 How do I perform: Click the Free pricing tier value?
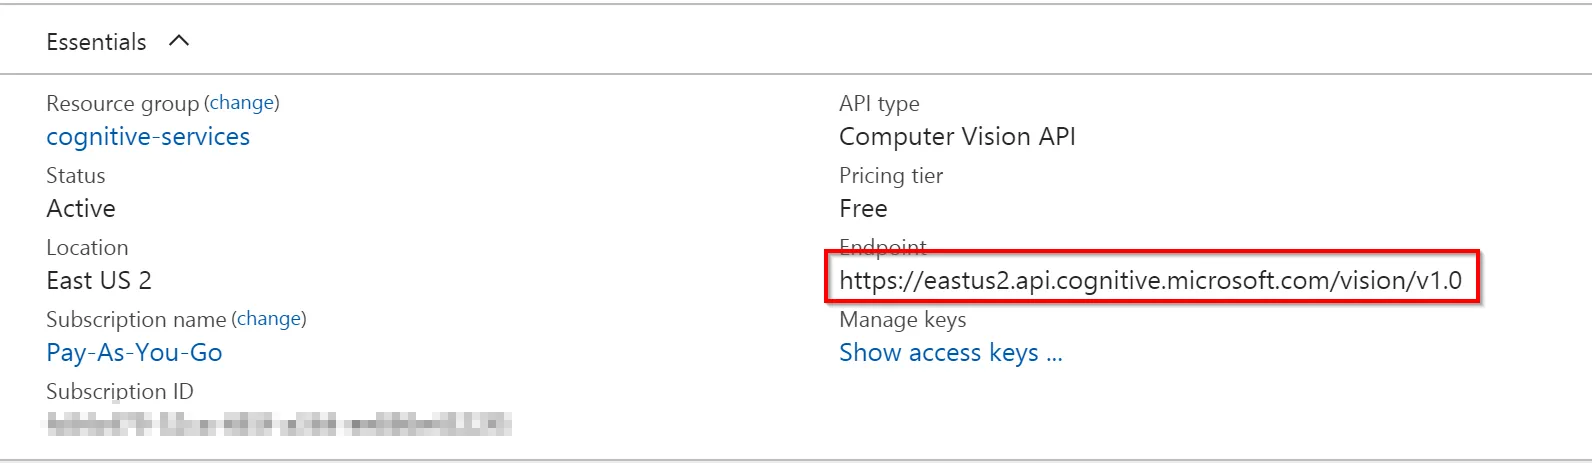click(863, 209)
